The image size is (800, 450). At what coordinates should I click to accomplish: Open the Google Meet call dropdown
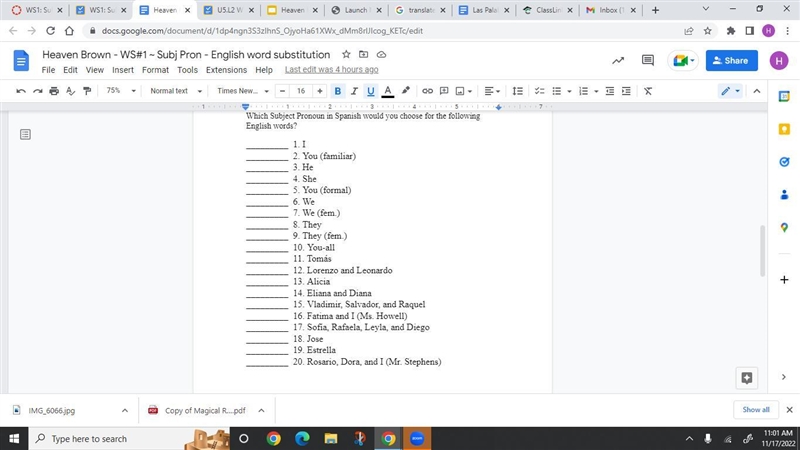(x=683, y=61)
